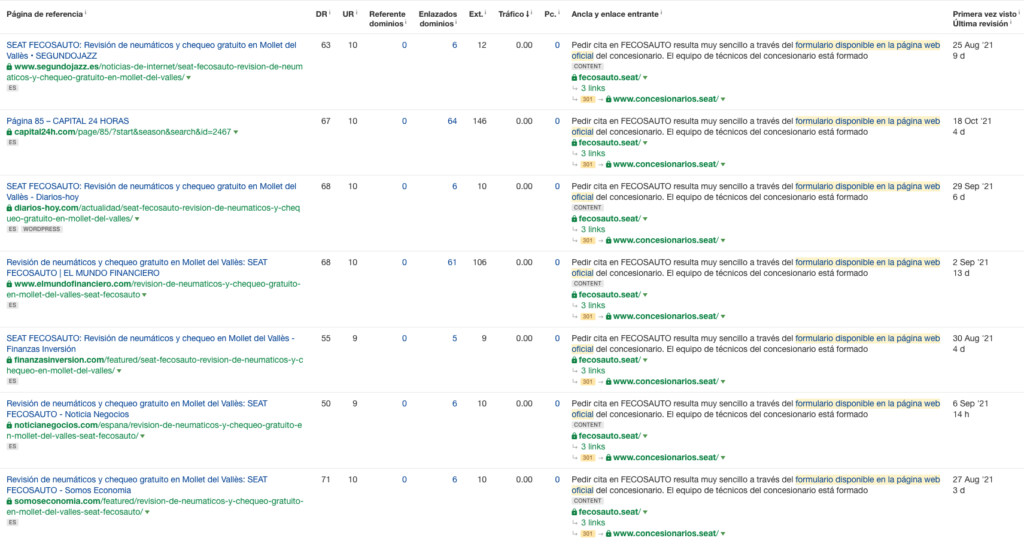Click info icon beside Página de referencia header
This screenshot has height=541, width=1024.
(x=86, y=12)
